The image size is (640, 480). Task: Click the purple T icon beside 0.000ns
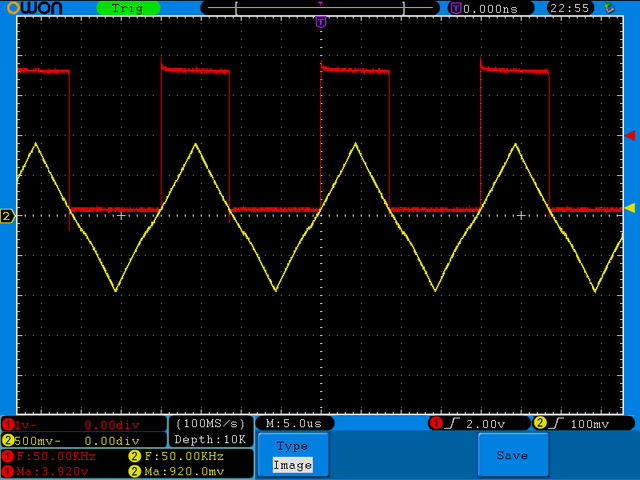(456, 8)
